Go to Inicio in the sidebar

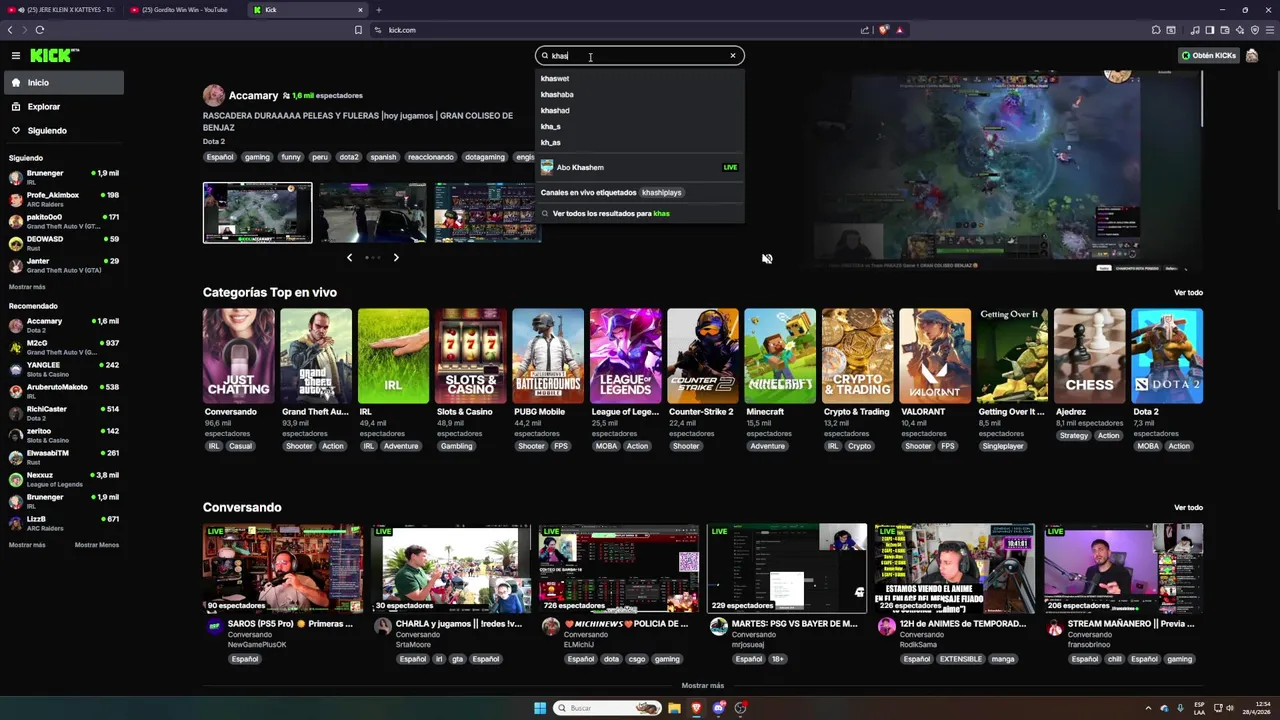(x=62, y=83)
